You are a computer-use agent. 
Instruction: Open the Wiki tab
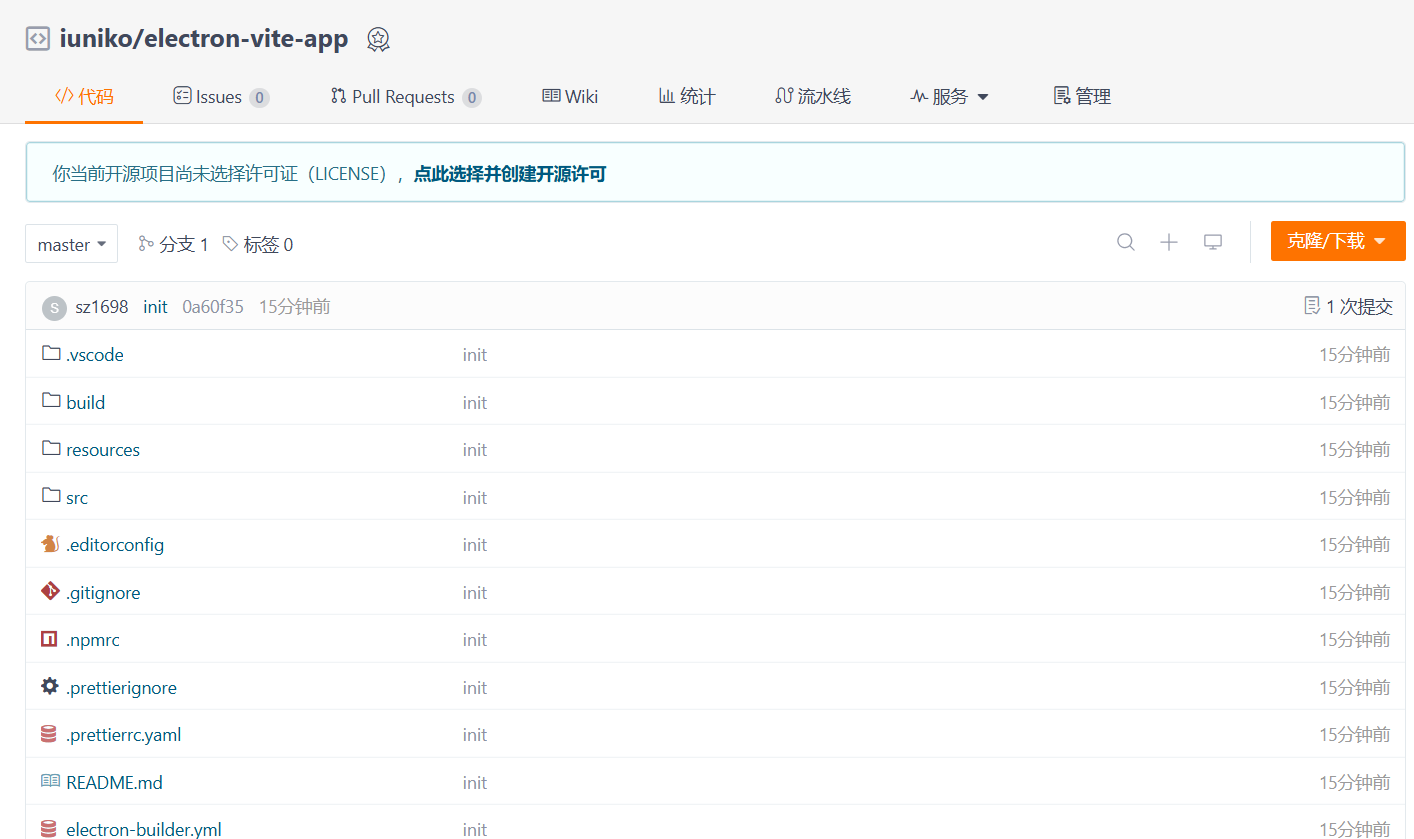(570, 96)
